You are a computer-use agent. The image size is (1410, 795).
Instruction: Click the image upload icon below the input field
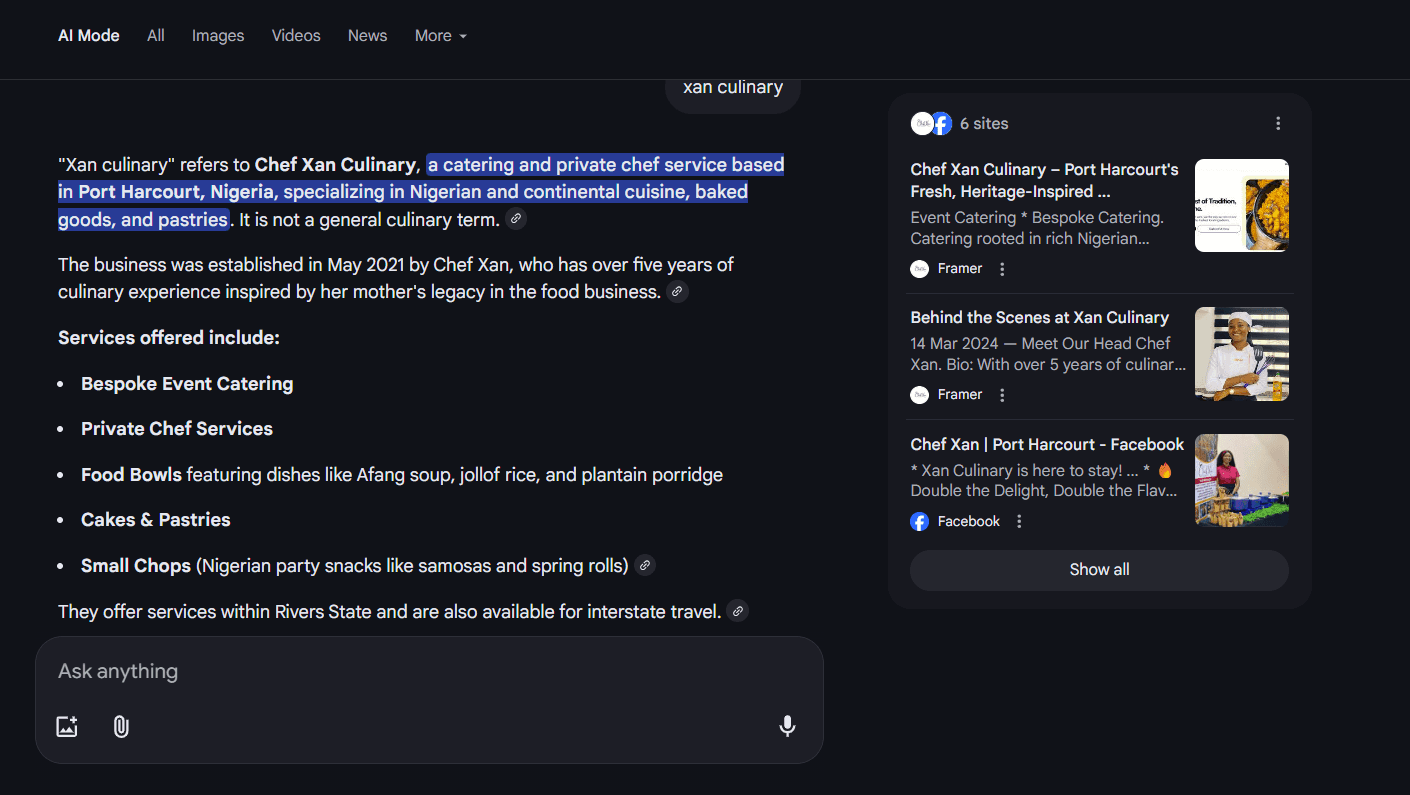tap(66, 726)
